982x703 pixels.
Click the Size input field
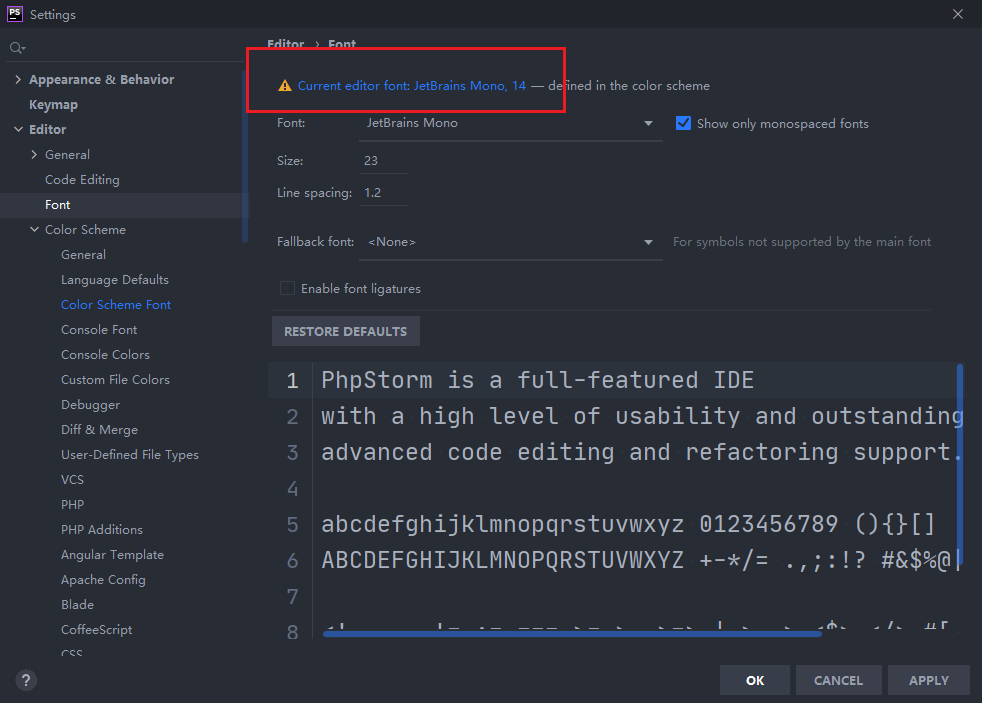pyautogui.click(x=384, y=161)
